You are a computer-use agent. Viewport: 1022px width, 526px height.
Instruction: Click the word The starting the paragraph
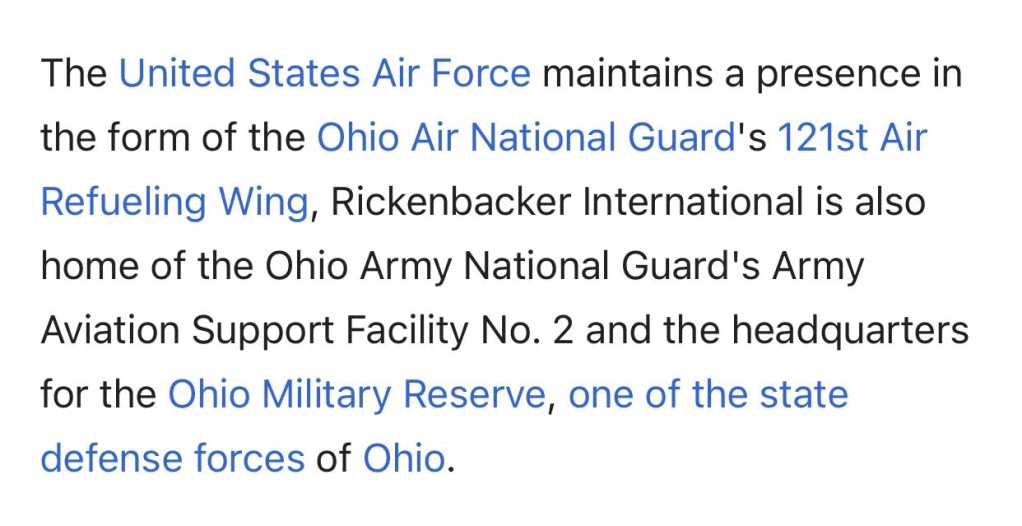(73, 74)
